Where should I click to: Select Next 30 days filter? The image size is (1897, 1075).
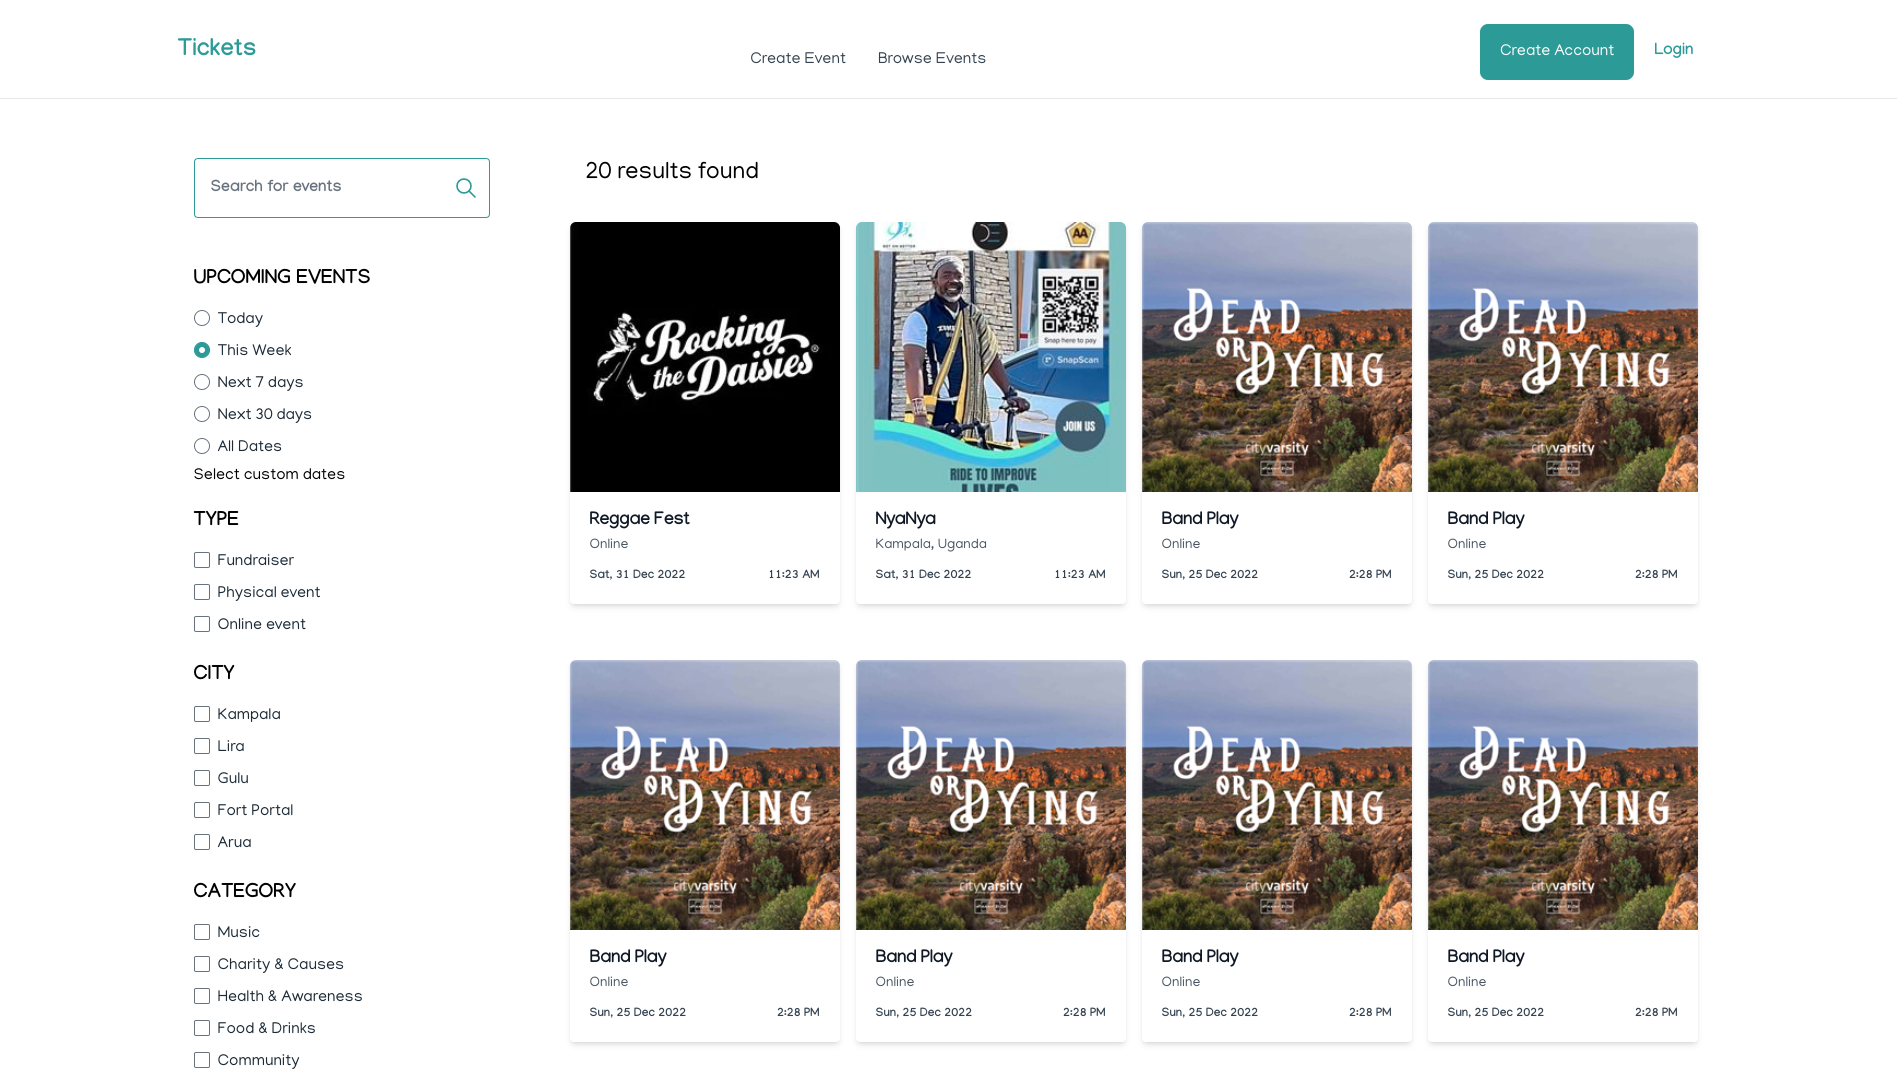(x=202, y=415)
